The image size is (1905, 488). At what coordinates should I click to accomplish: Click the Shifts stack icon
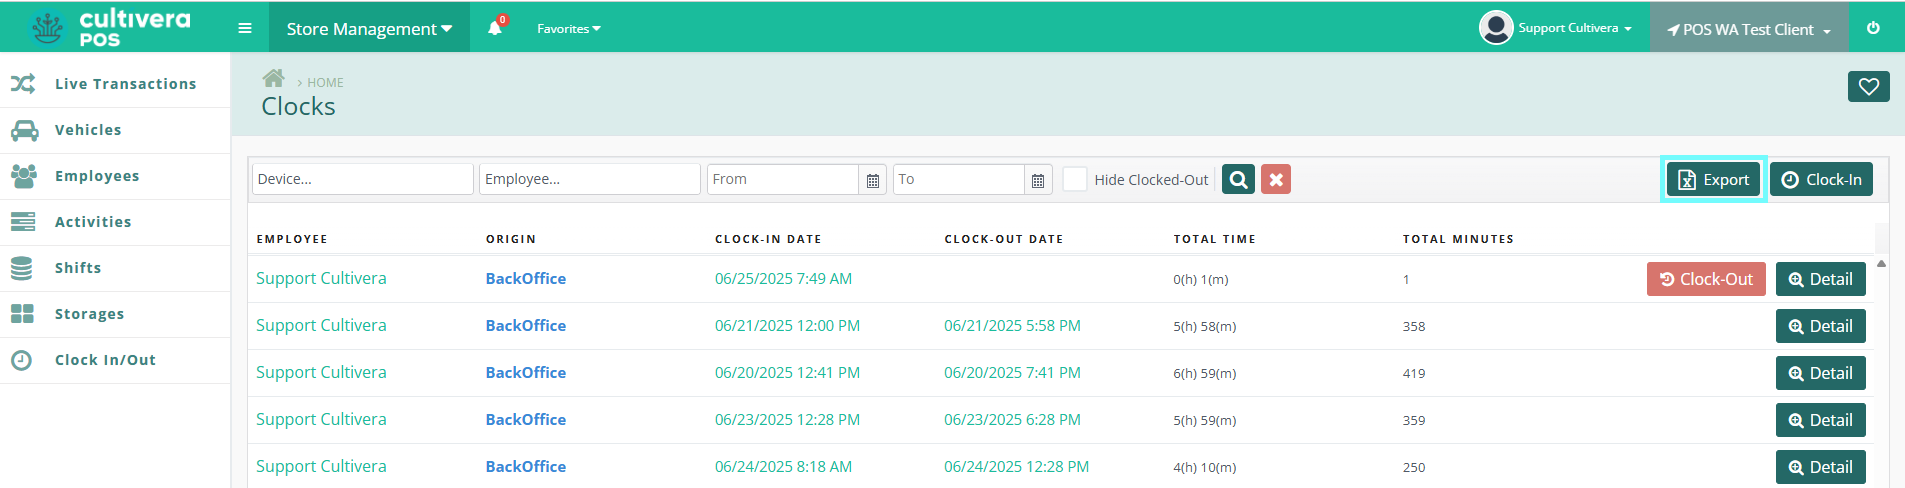click(22, 268)
